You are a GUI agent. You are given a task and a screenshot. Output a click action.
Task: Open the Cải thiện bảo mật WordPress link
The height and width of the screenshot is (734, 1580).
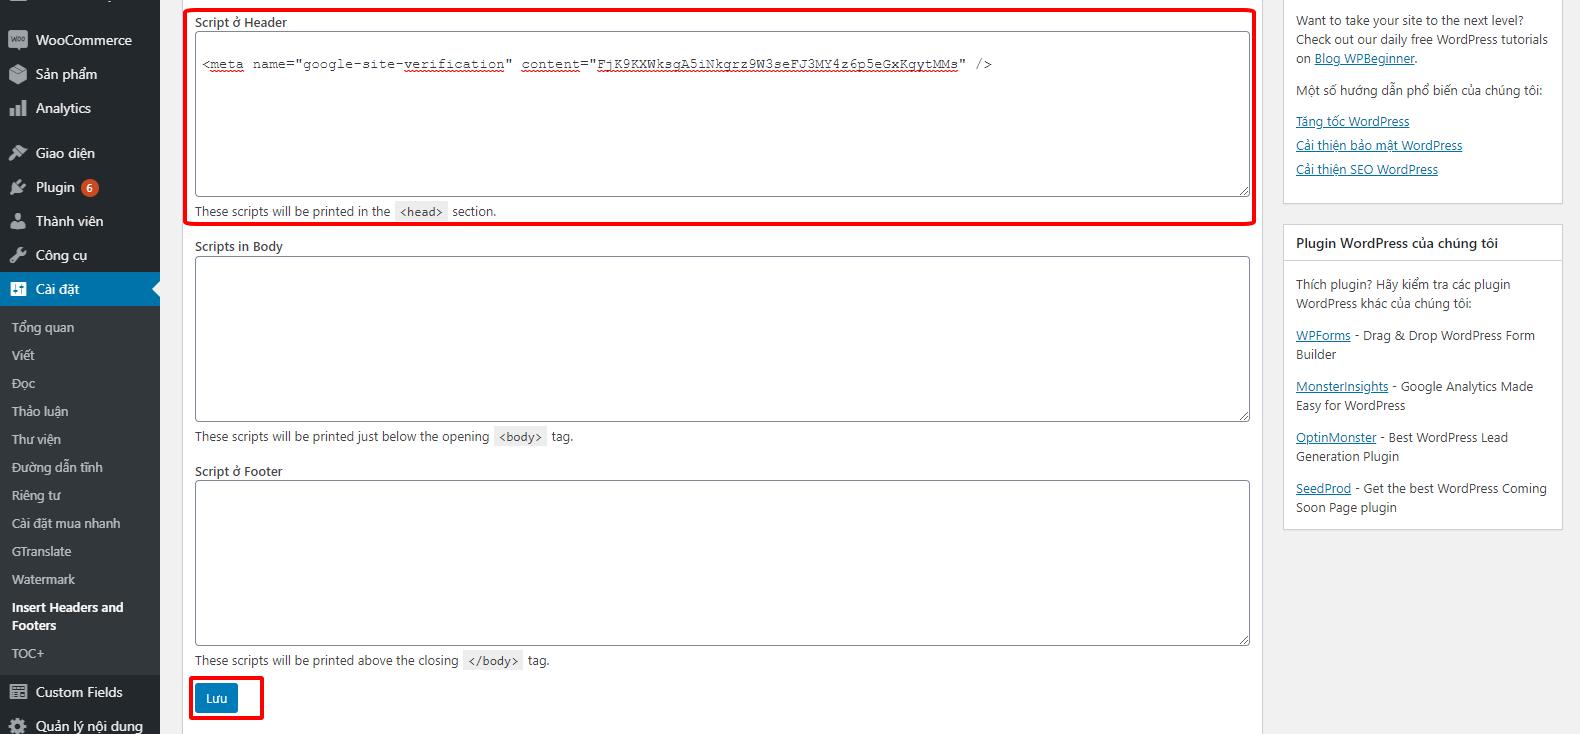[1379, 145]
